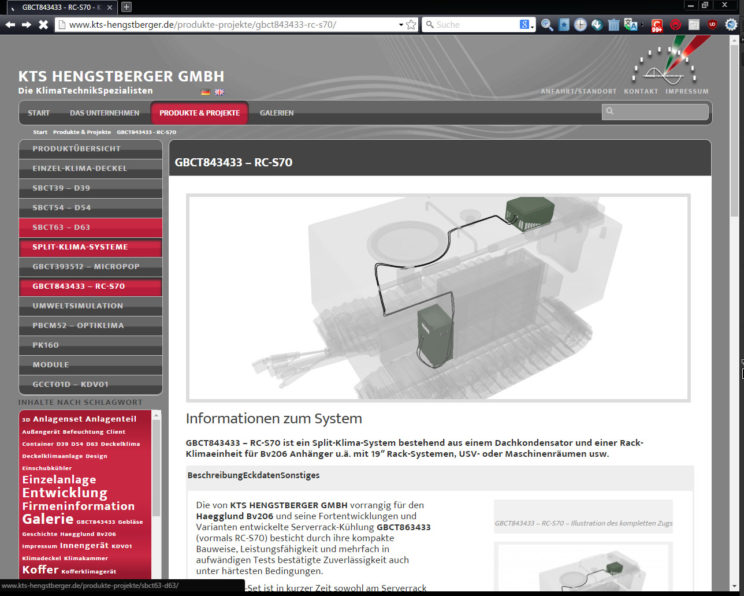Switch site language to English flag
Image resolution: width=744 pixels, height=596 pixels.
219,92
